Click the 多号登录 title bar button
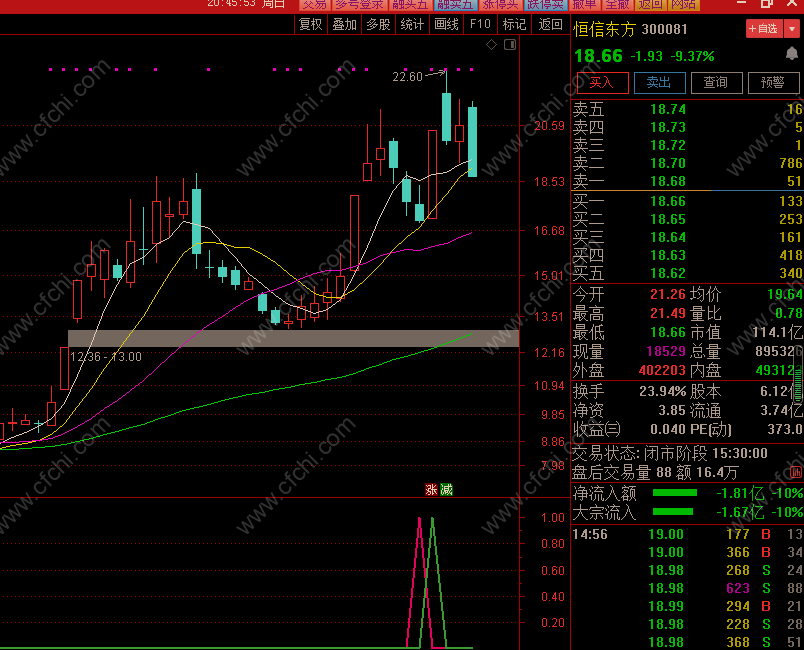Image resolution: width=804 pixels, height=650 pixels. pyautogui.click(x=359, y=5)
